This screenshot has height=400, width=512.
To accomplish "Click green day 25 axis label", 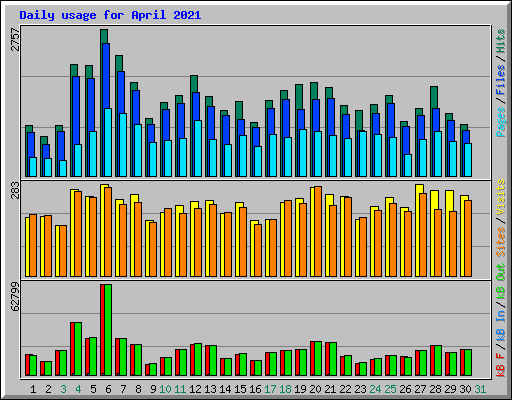I will pos(390,389).
